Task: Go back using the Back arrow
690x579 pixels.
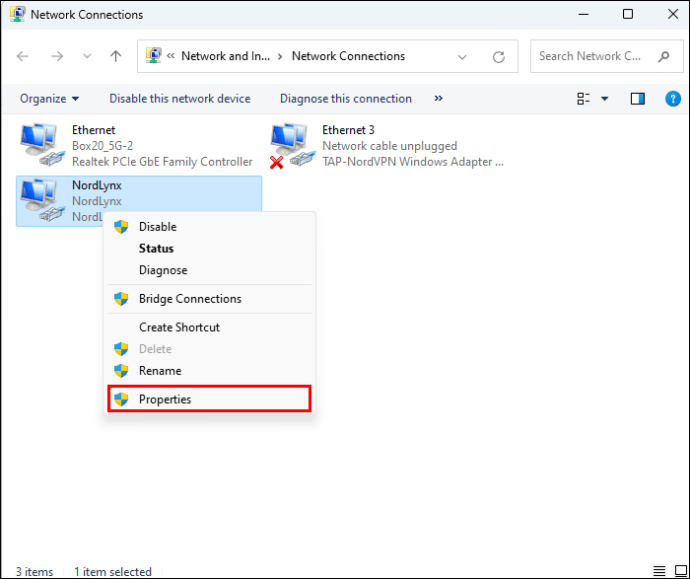Action: pyautogui.click(x=22, y=56)
